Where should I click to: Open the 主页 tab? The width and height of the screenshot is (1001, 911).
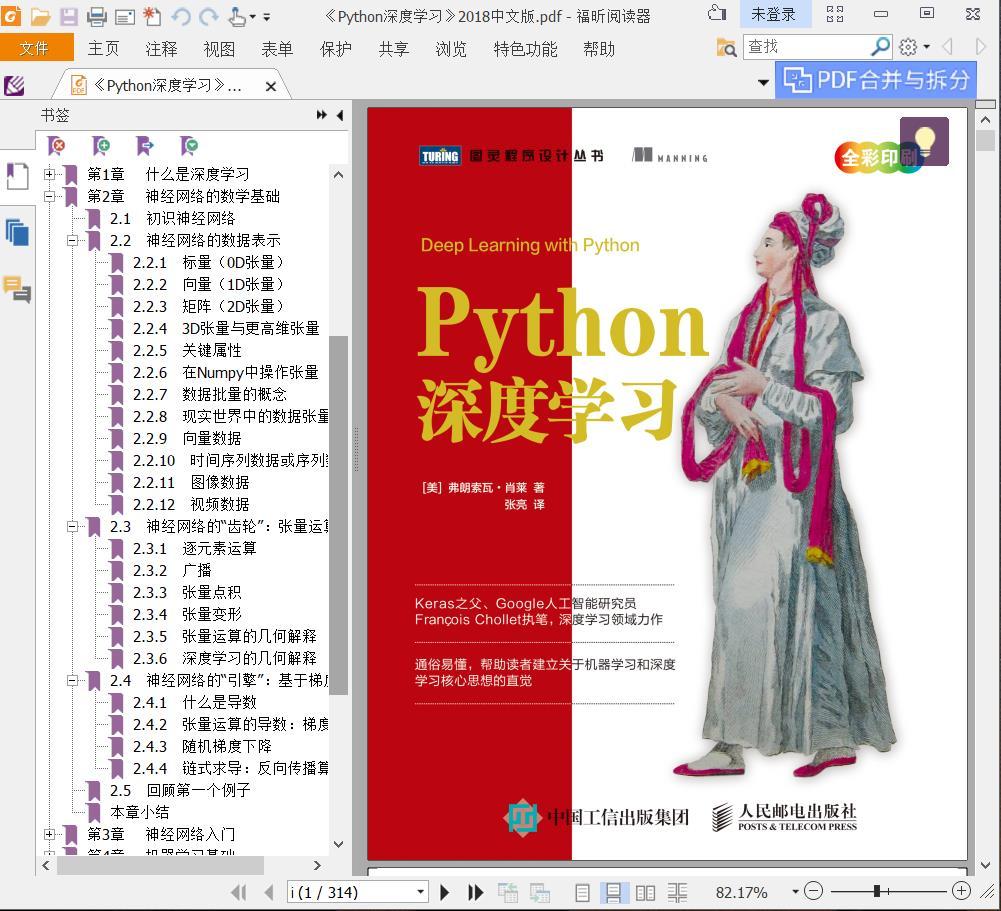[x=103, y=49]
